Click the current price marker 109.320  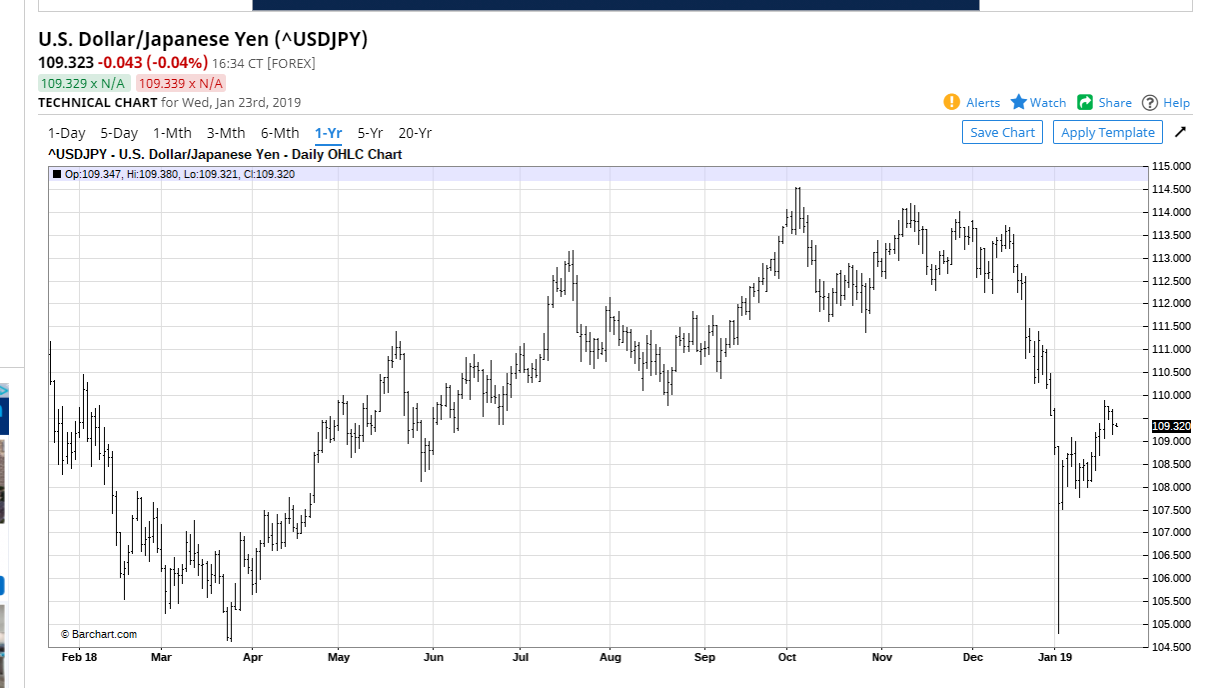1171,426
